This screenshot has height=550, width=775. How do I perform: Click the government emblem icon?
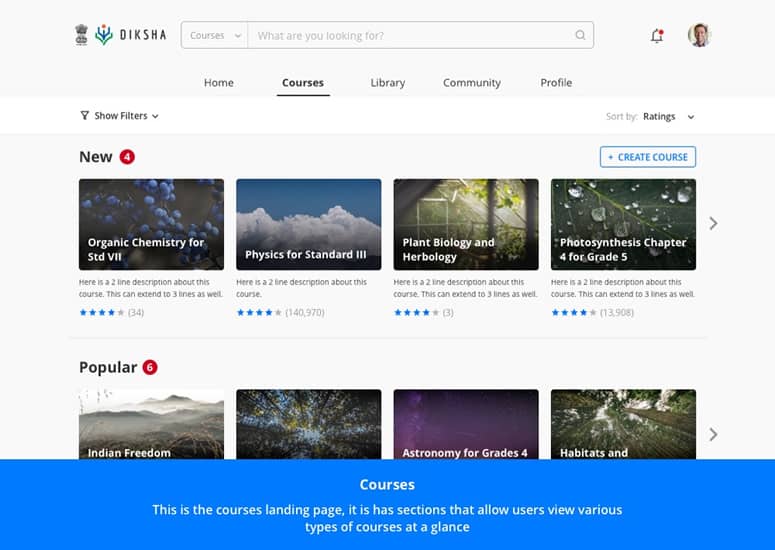(82, 35)
